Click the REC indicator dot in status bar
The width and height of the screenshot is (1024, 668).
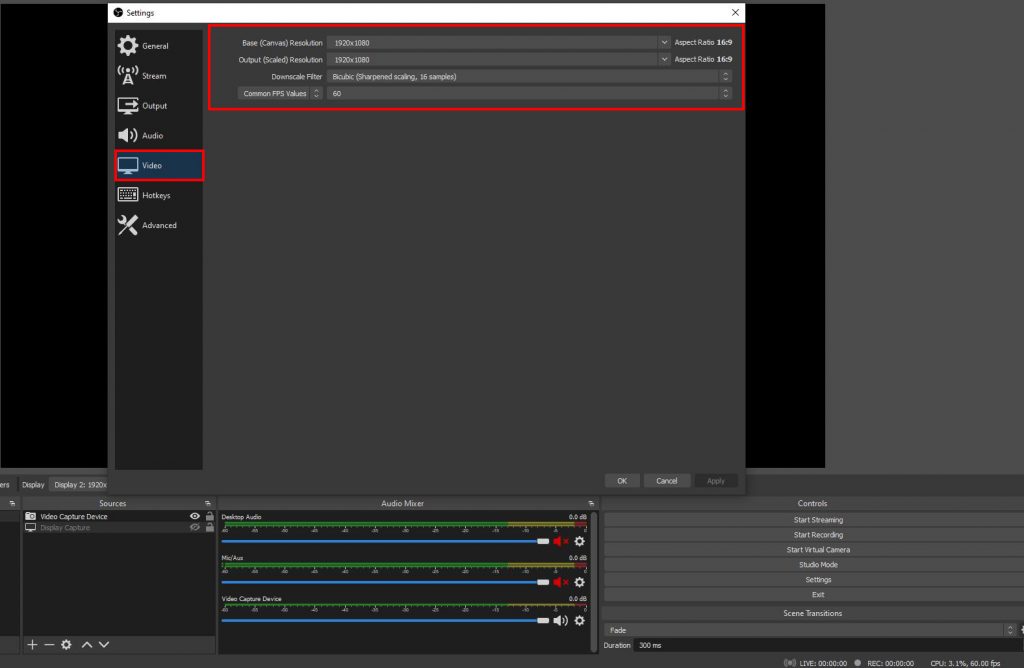pos(857,663)
